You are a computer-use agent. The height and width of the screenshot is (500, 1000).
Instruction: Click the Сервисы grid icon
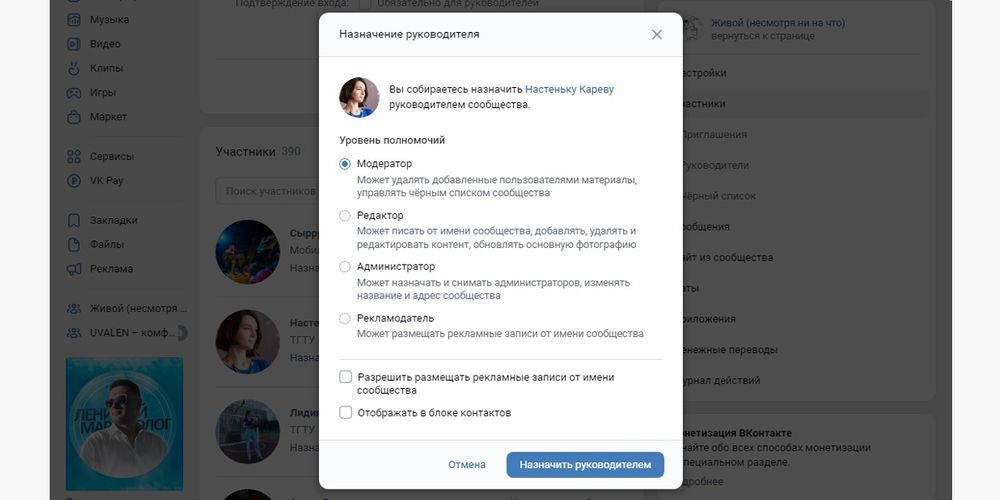pos(74,156)
